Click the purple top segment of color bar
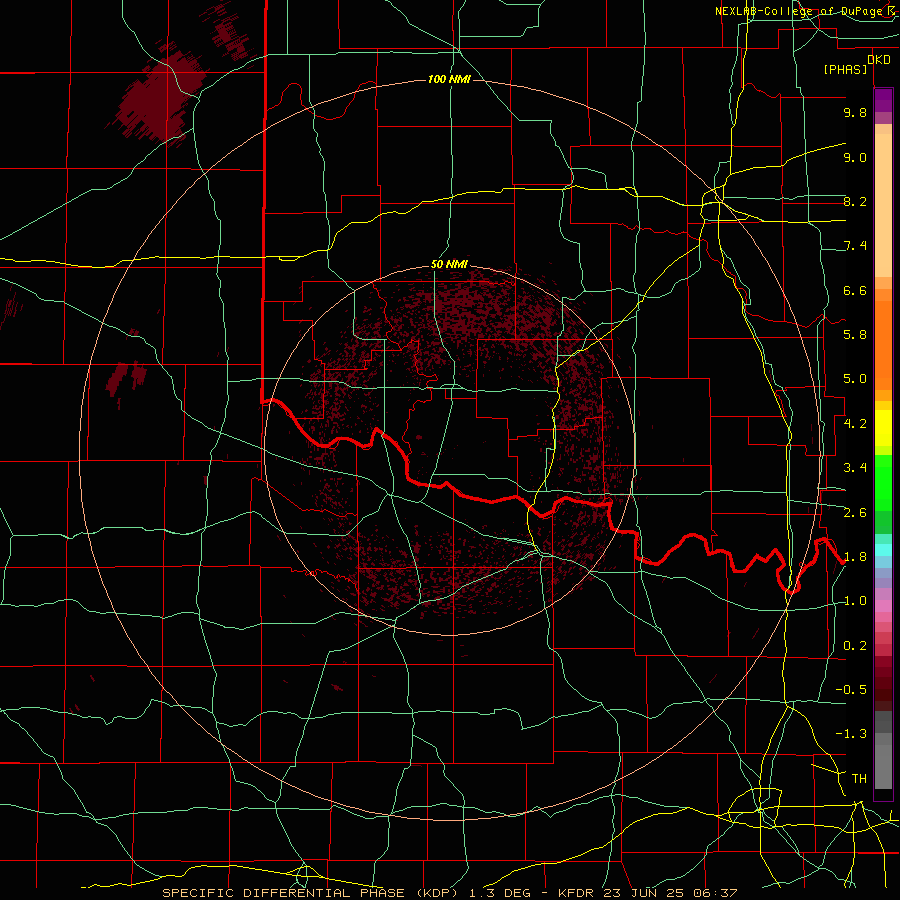The width and height of the screenshot is (900, 900). (883, 100)
